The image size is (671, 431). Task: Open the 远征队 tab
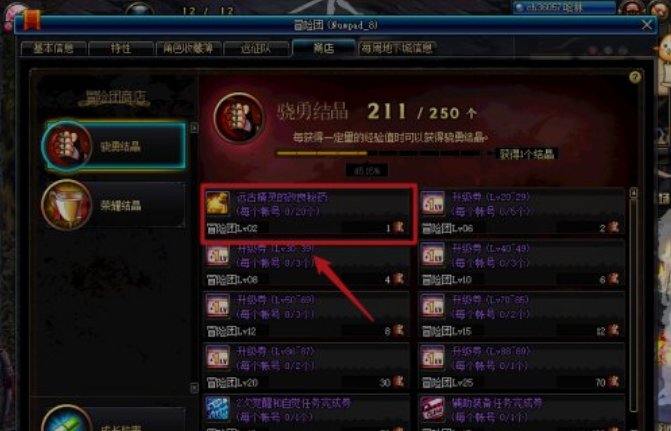click(256, 48)
